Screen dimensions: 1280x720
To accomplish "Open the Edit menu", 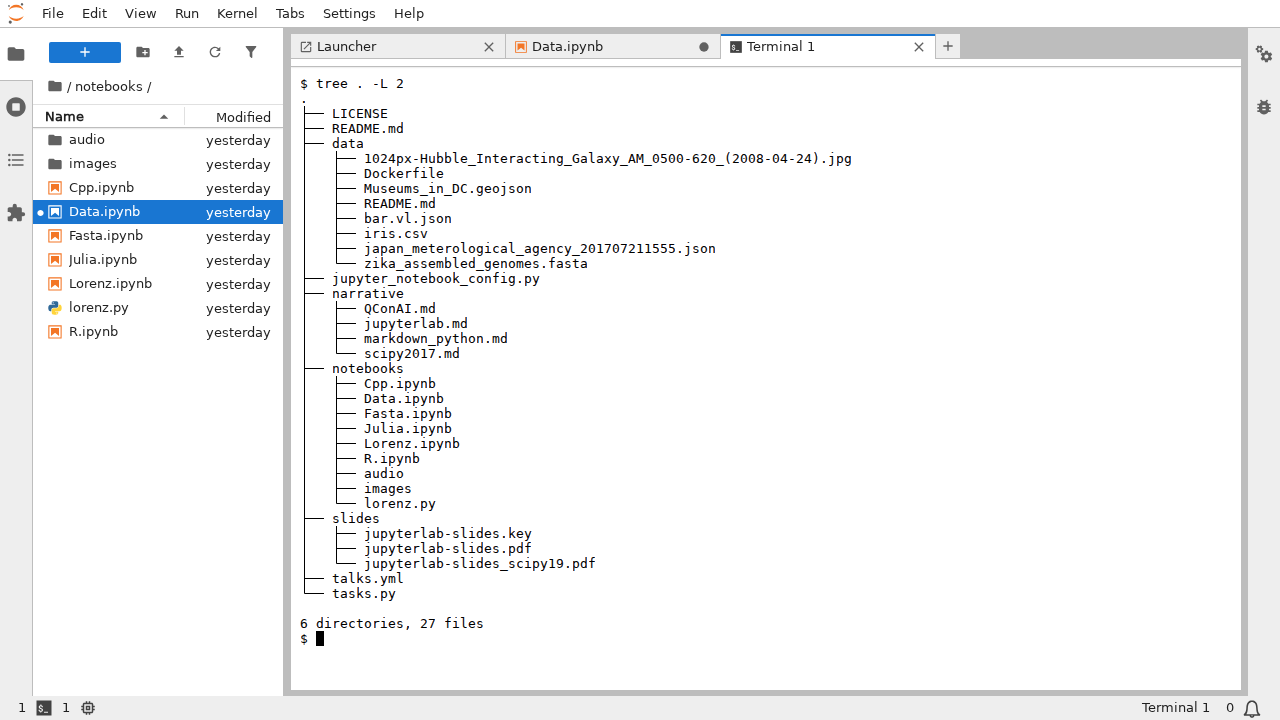I will coord(94,13).
